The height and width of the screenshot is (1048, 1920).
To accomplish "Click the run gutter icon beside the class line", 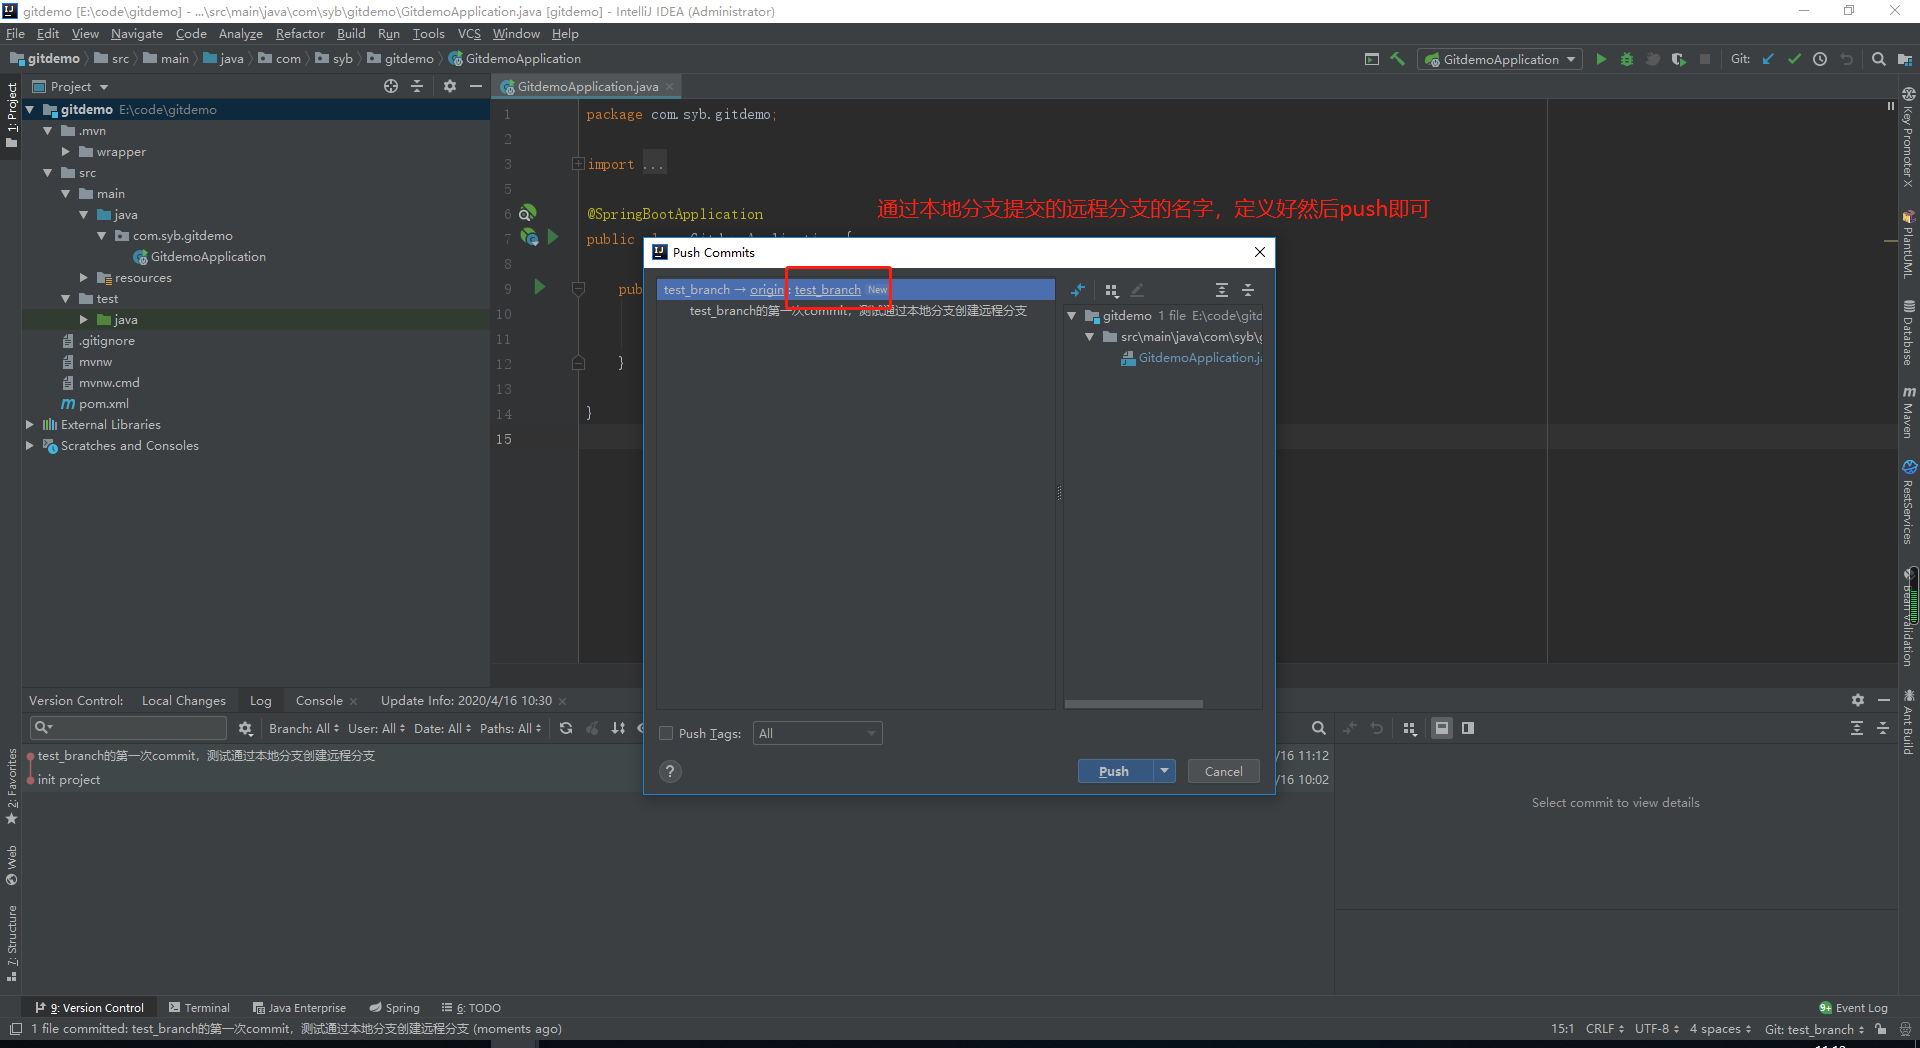I will (x=552, y=238).
